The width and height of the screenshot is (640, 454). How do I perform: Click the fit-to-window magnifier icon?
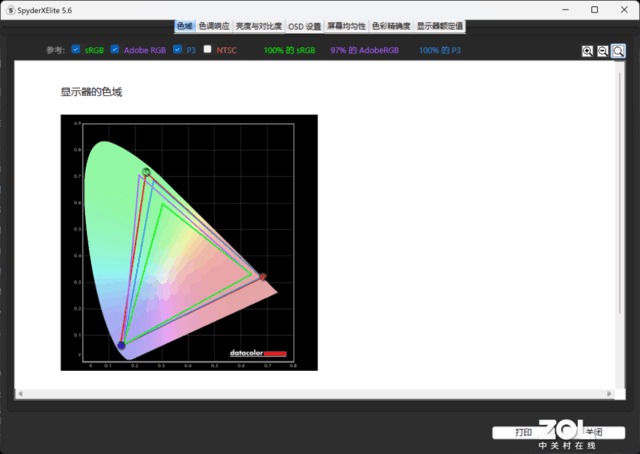pyautogui.click(x=618, y=51)
